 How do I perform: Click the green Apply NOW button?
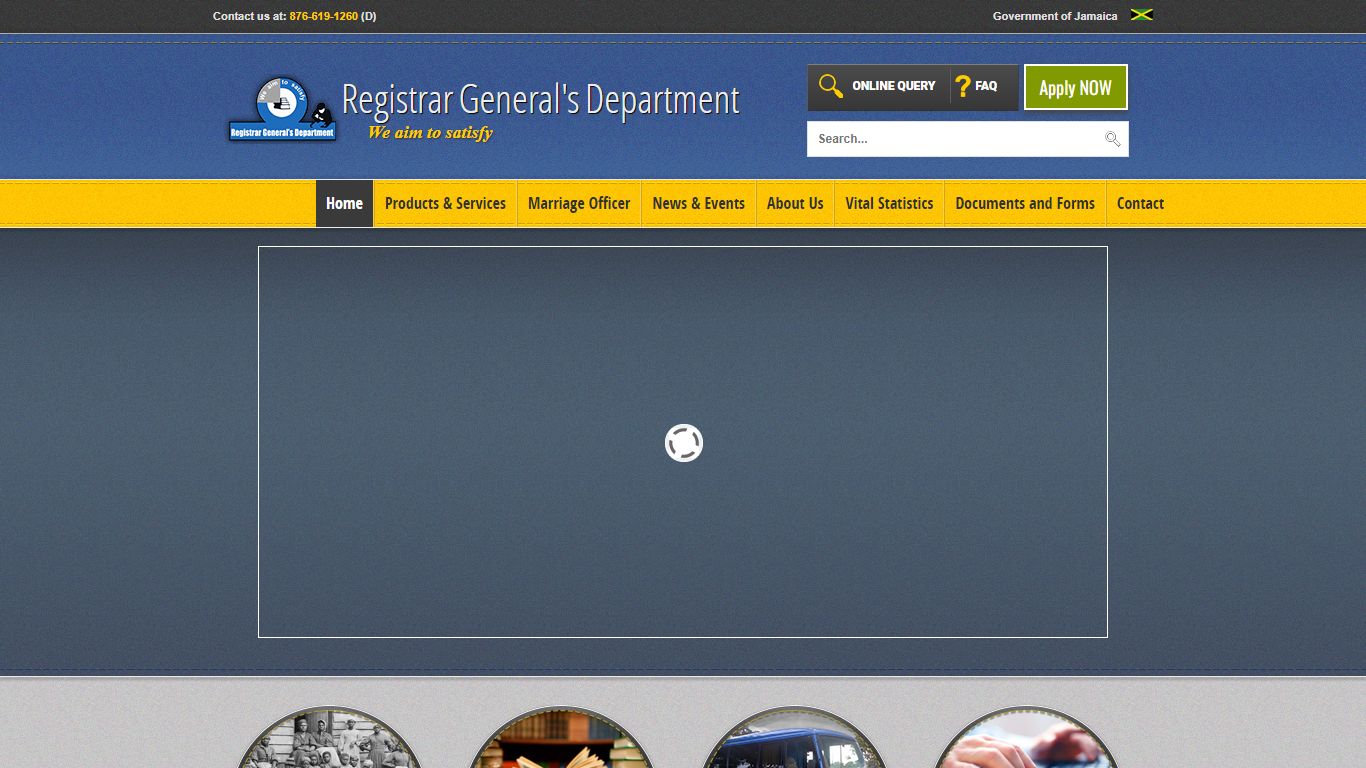coord(1075,88)
